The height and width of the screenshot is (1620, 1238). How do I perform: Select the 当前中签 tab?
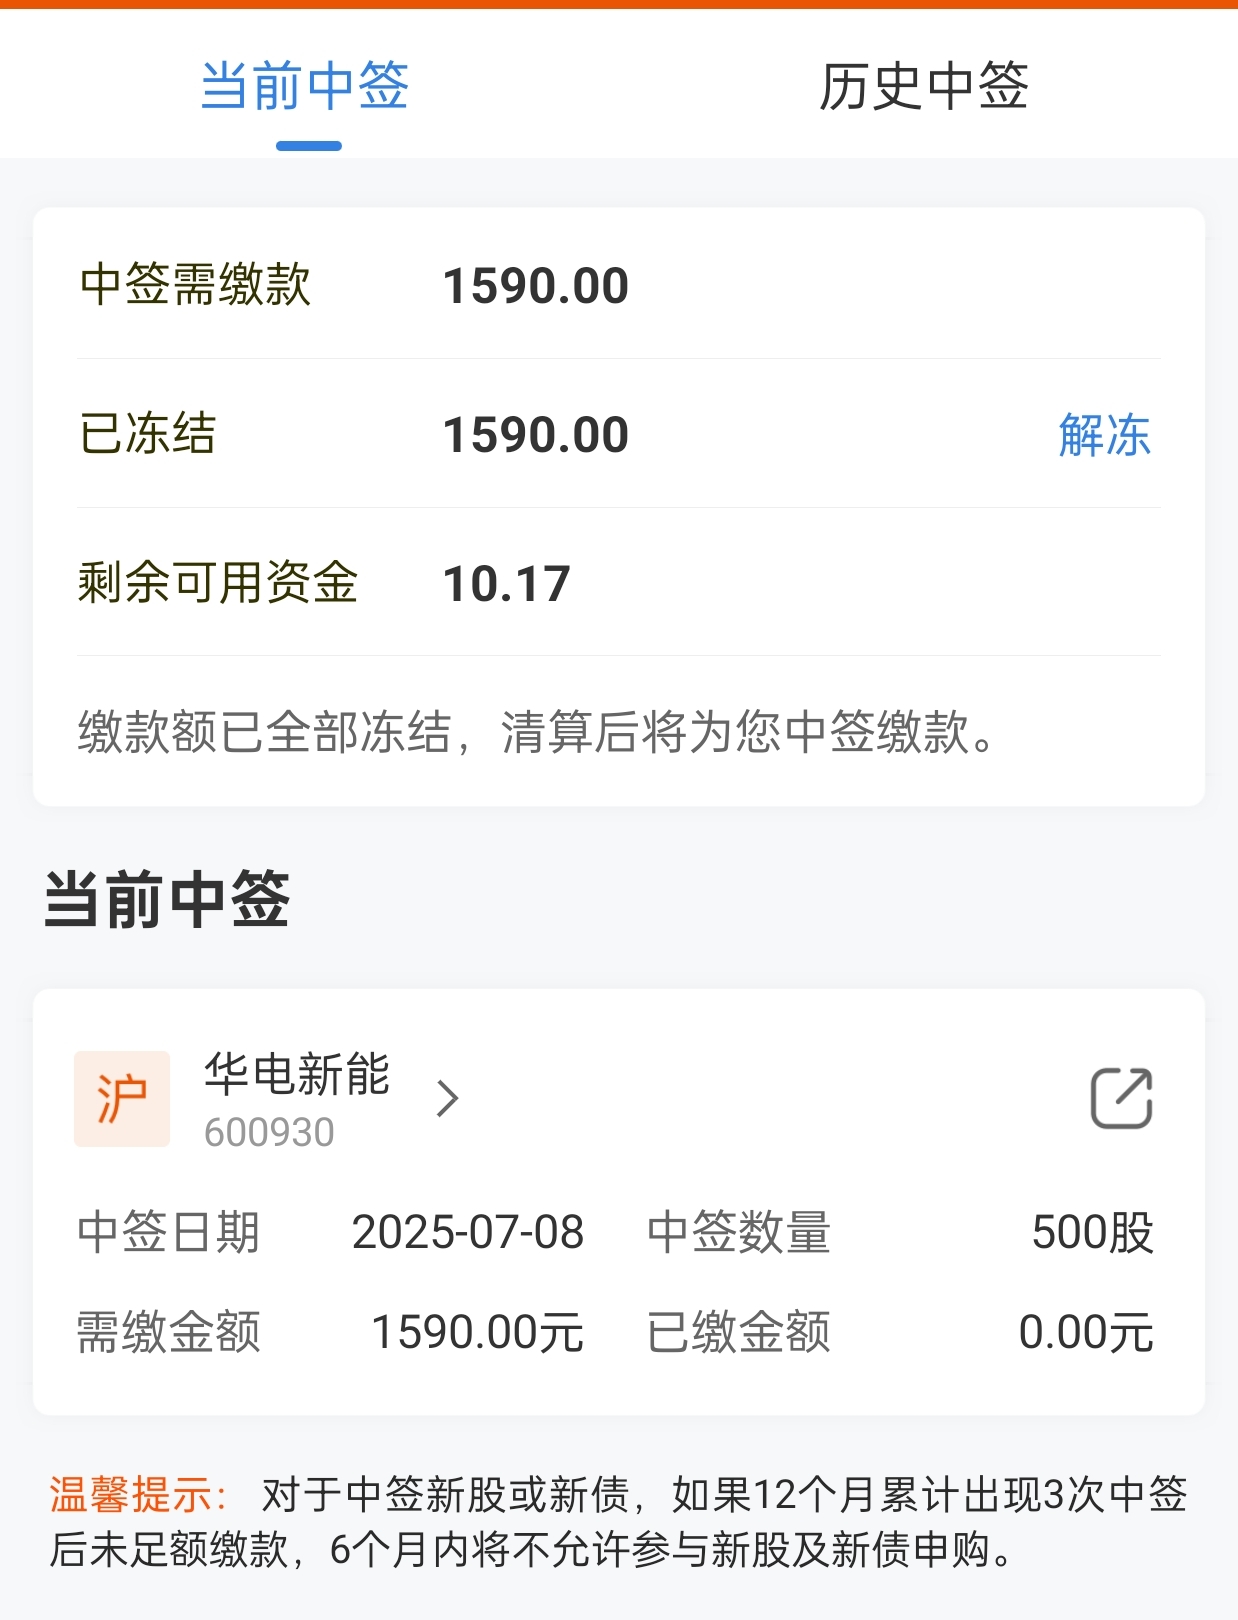pos(305,86)
